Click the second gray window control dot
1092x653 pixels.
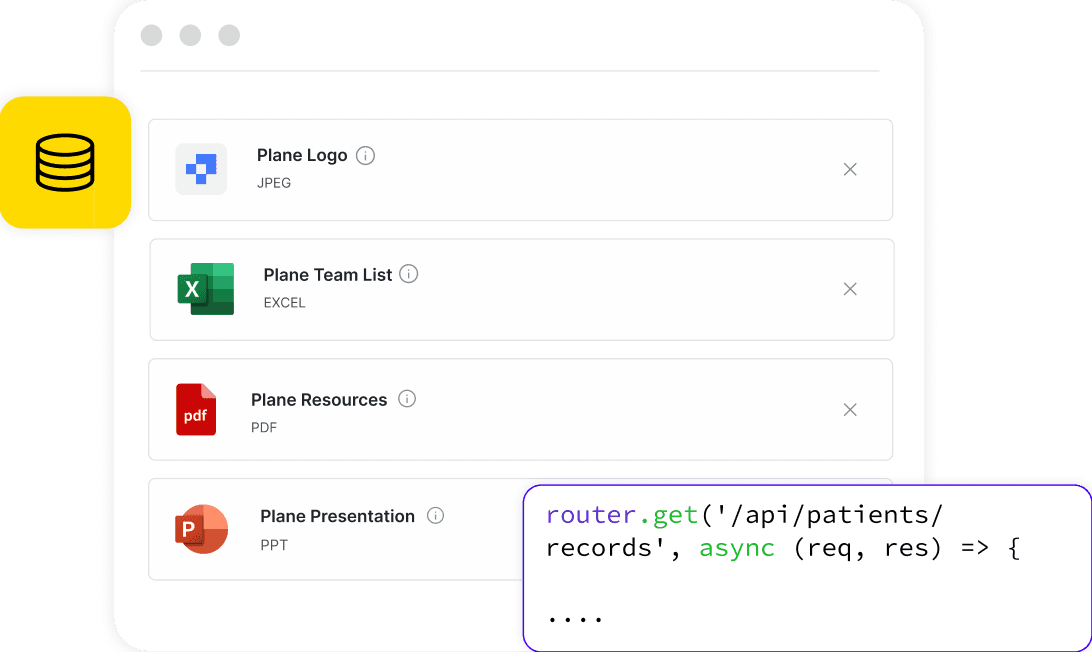190,36
